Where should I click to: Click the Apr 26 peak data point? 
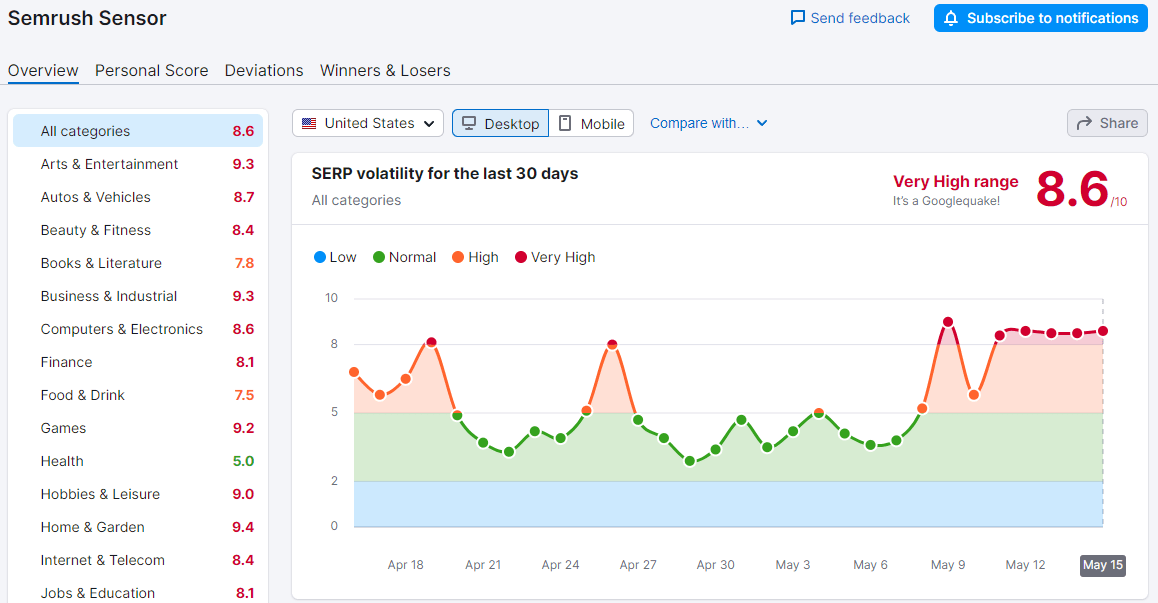pos(612,345)
